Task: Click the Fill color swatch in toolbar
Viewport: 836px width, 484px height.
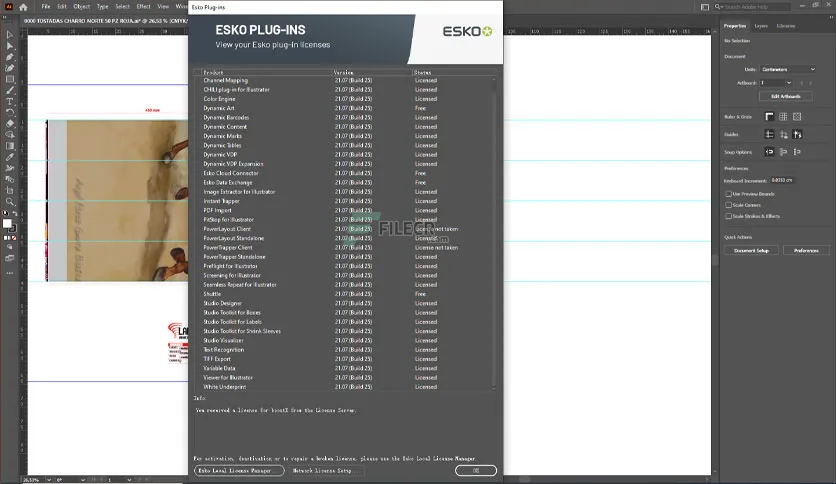Action: 7,224
